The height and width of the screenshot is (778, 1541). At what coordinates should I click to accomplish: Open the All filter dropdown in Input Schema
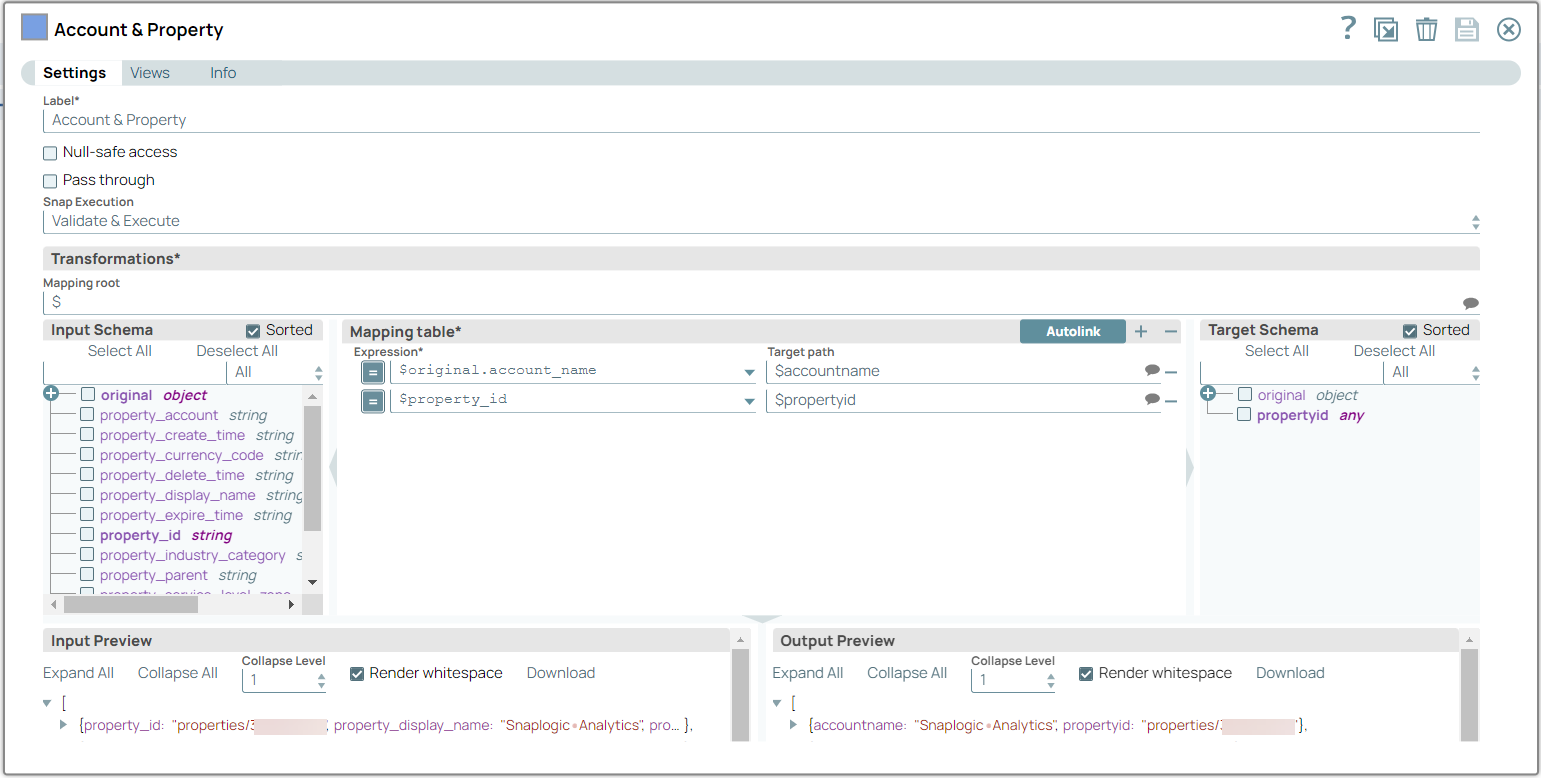(319, 371)
